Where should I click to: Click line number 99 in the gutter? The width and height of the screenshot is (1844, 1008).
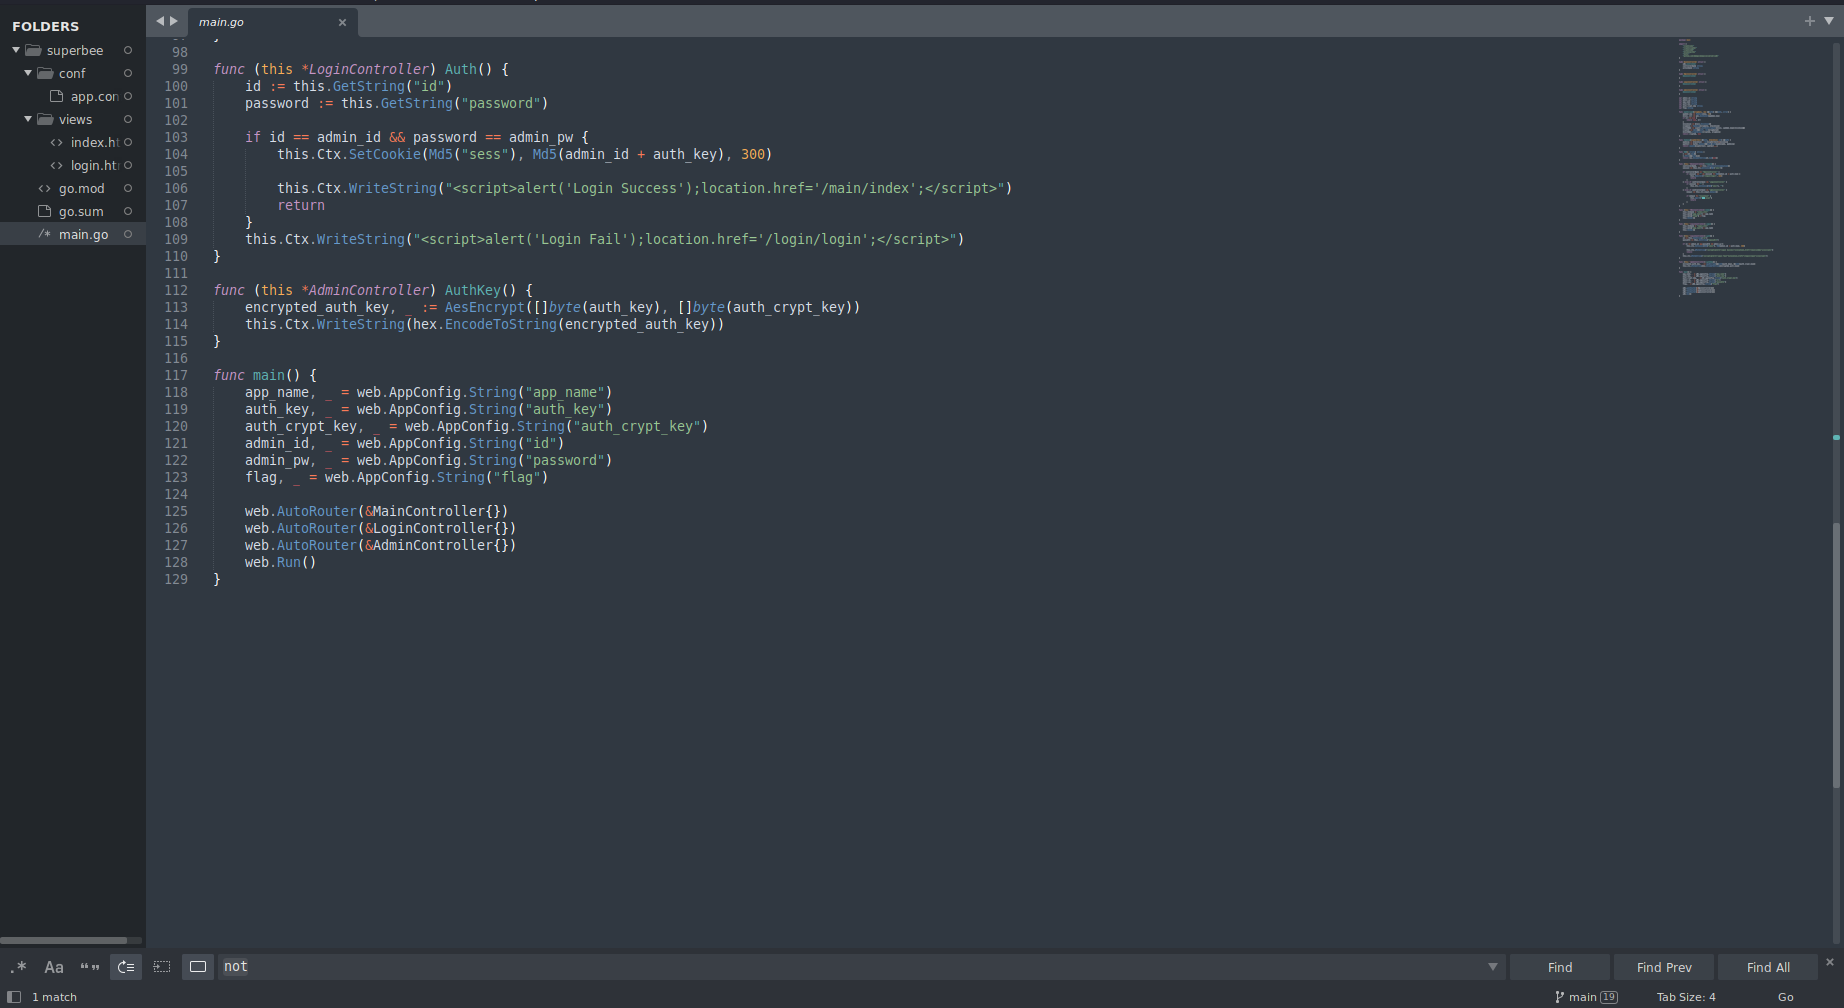[180, 69]
